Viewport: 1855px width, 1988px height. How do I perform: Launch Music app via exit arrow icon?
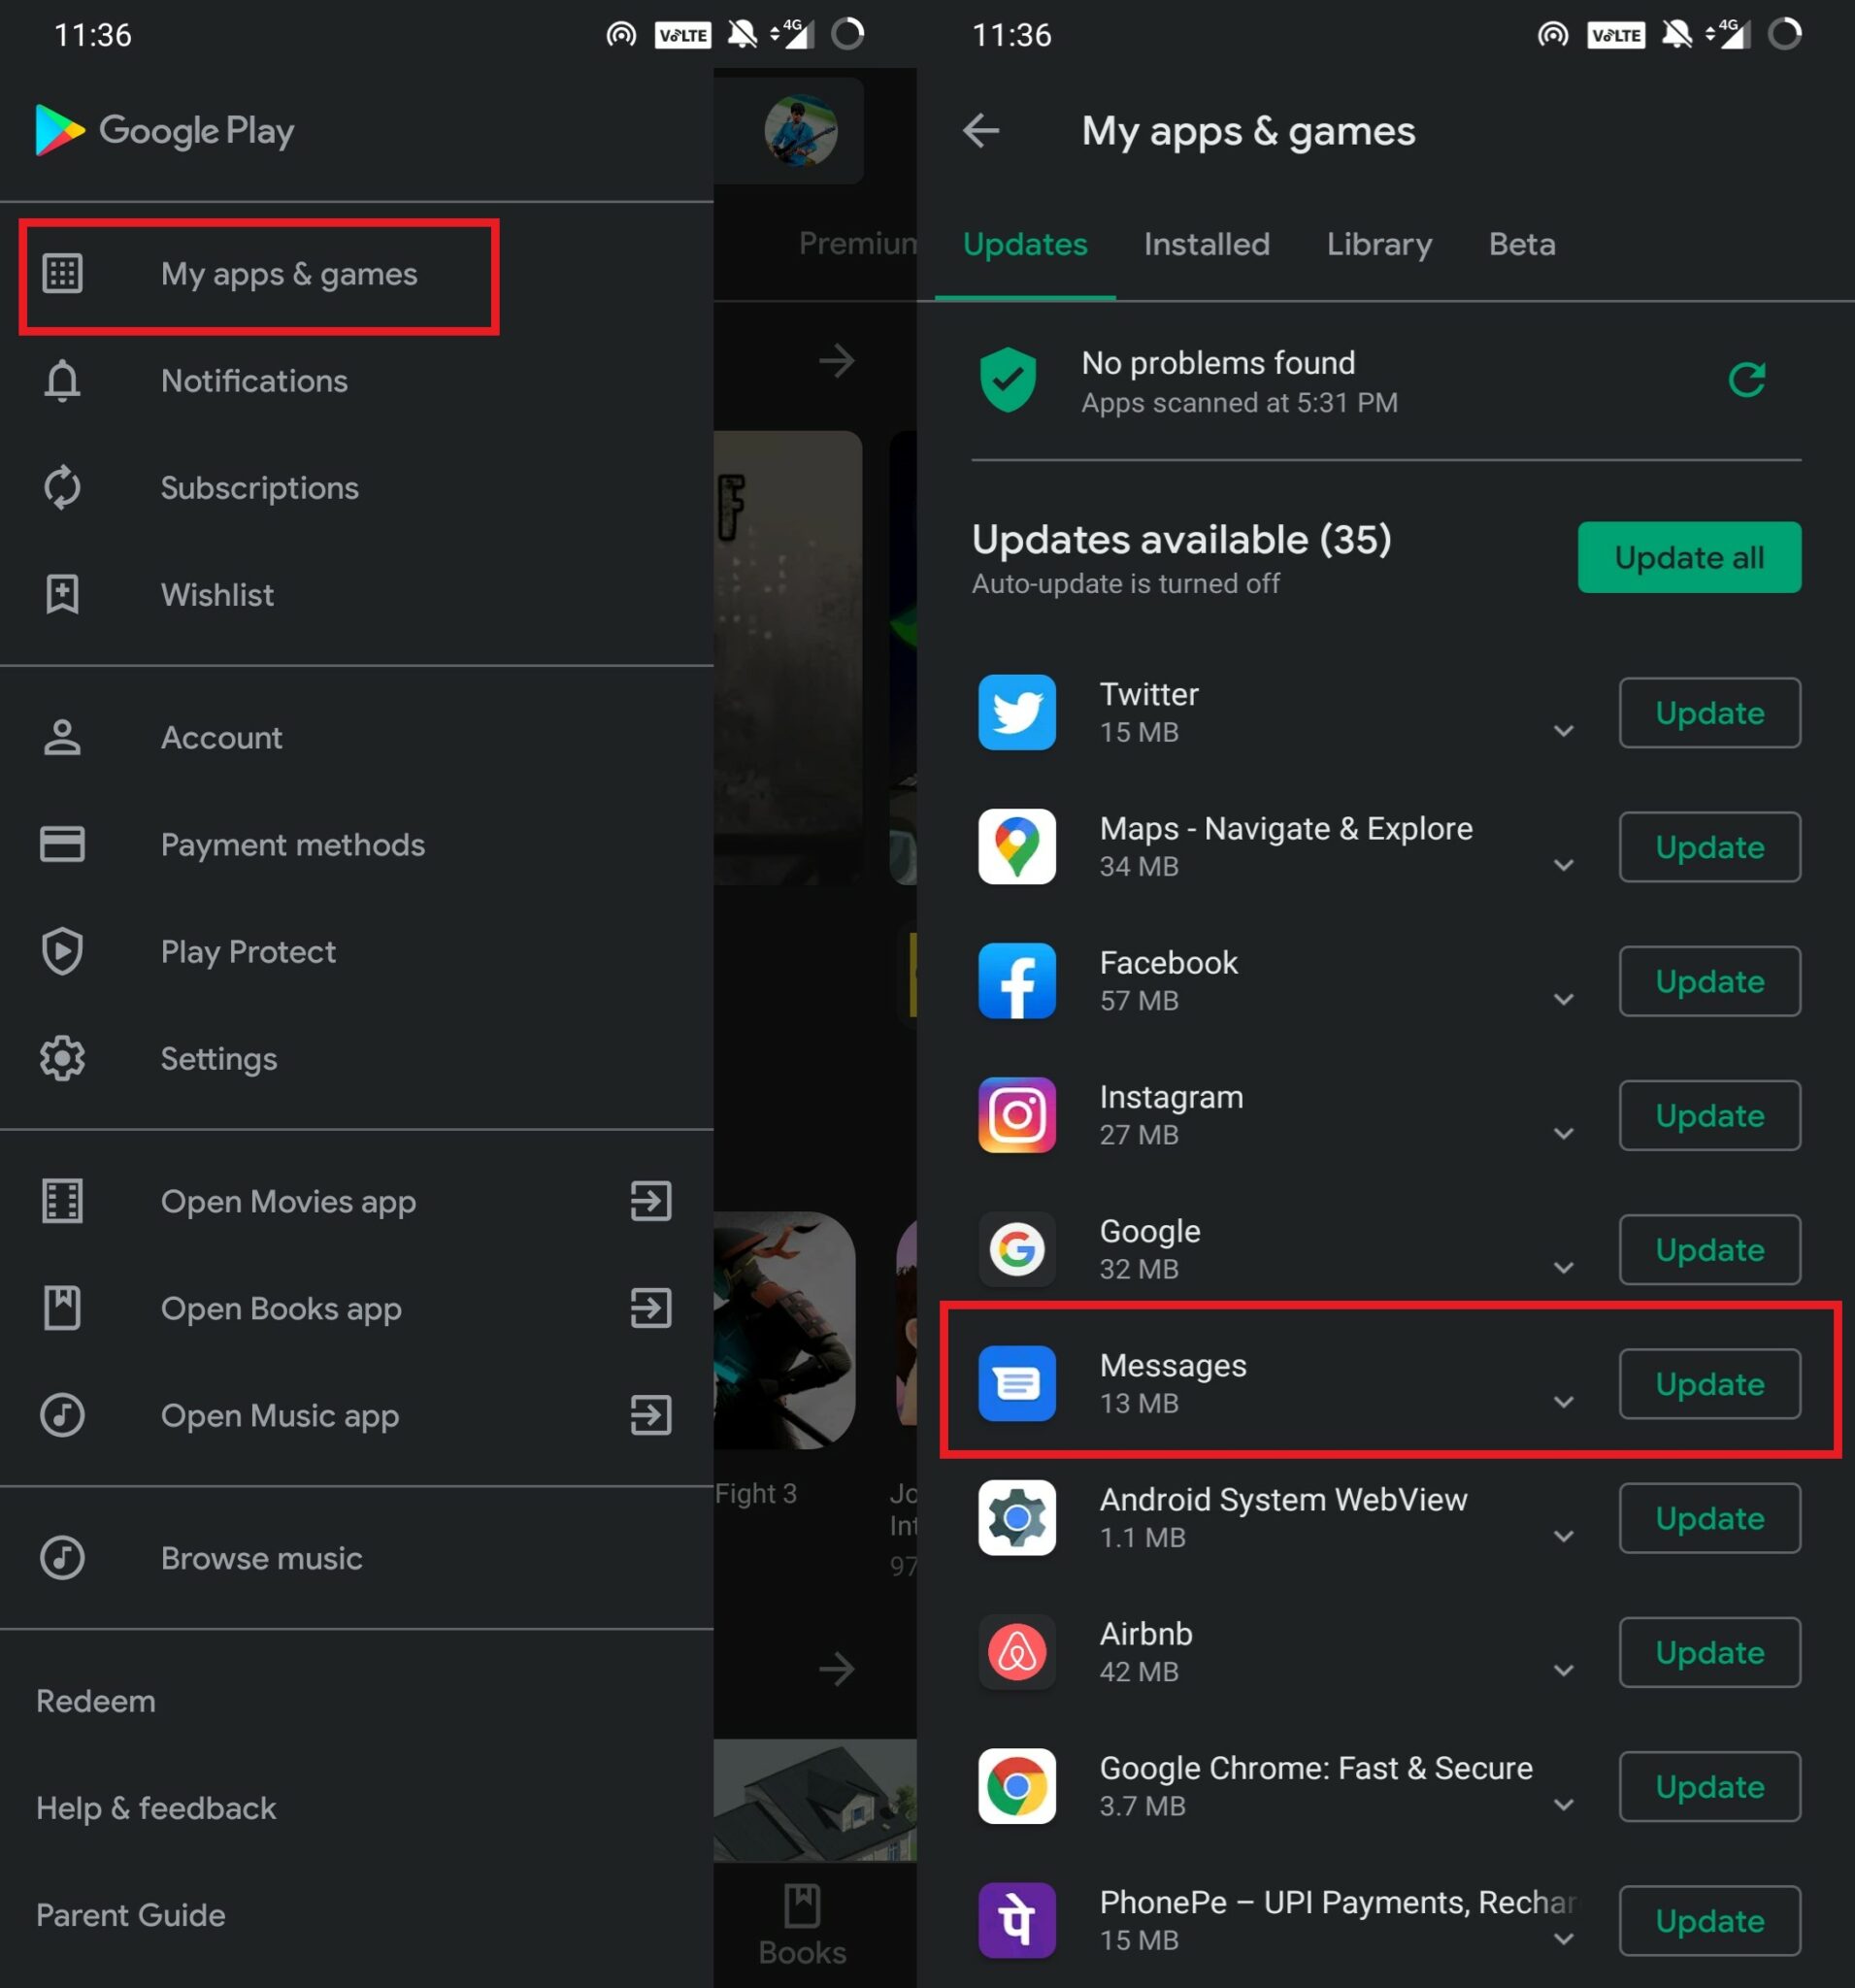[x=651, y=1416]
